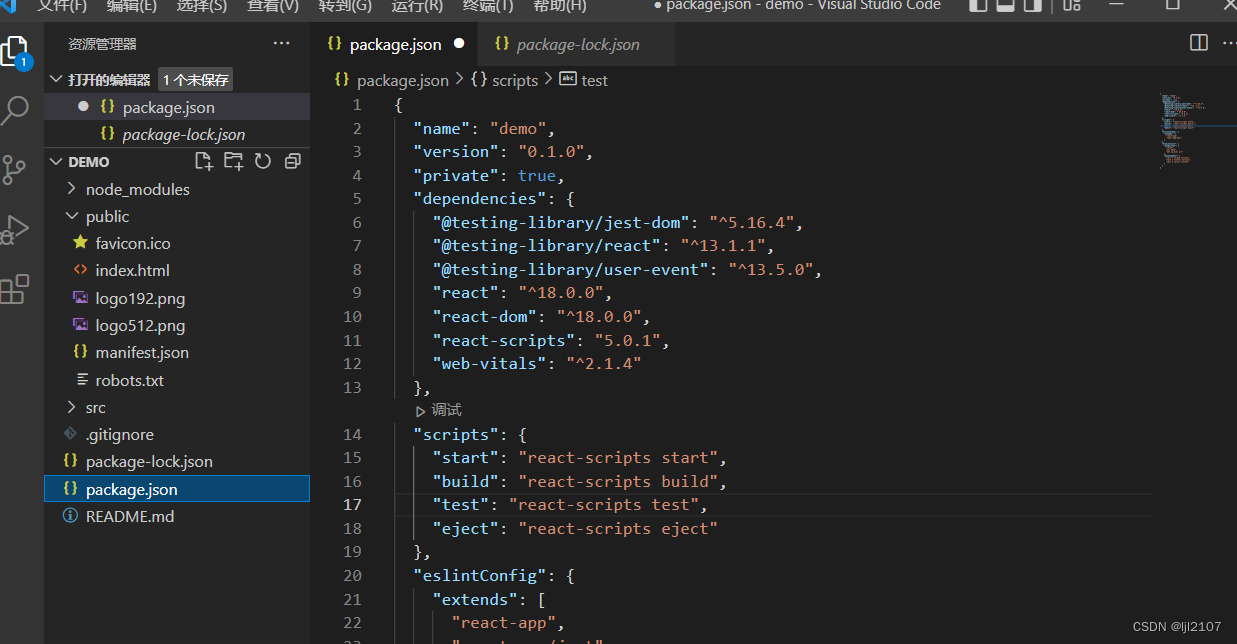Select the package.json editor tab
The width and height of the screenshot is (1237, 644).
point(395,44)
